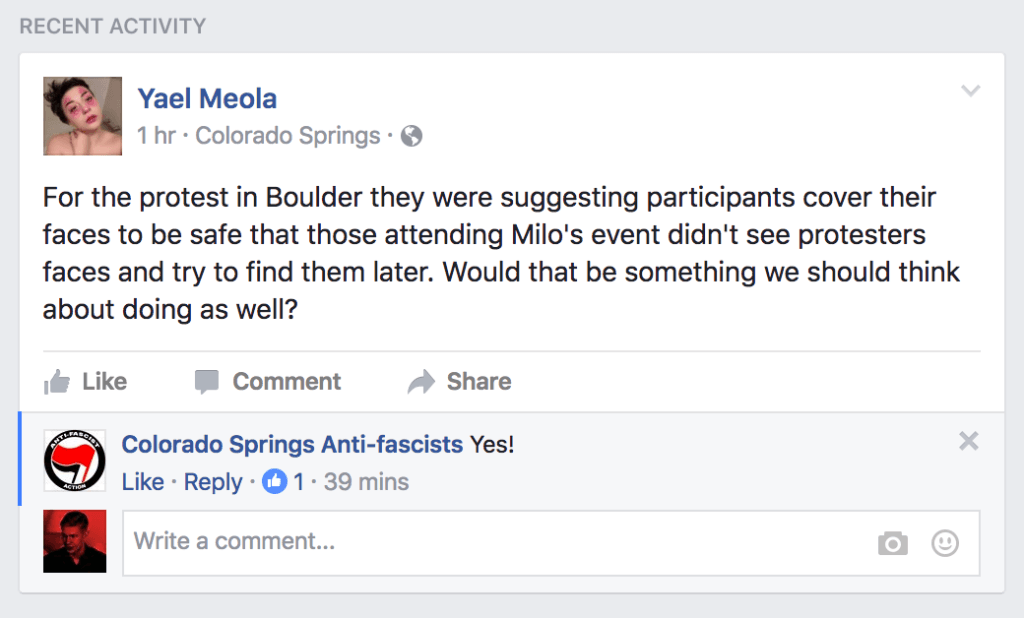Hide the comment using the X button
Screen dimensions: 1024x618
point(969,442)
